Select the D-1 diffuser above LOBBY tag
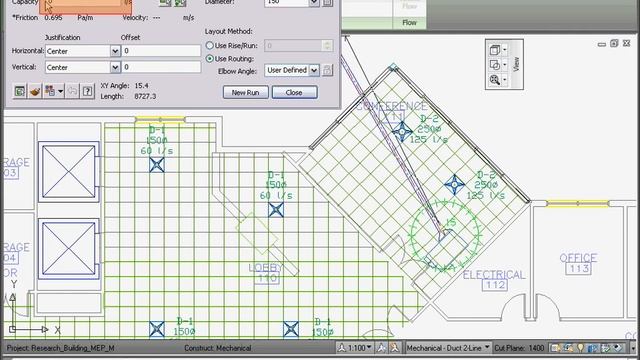640x360 pixels. [276, 210]
